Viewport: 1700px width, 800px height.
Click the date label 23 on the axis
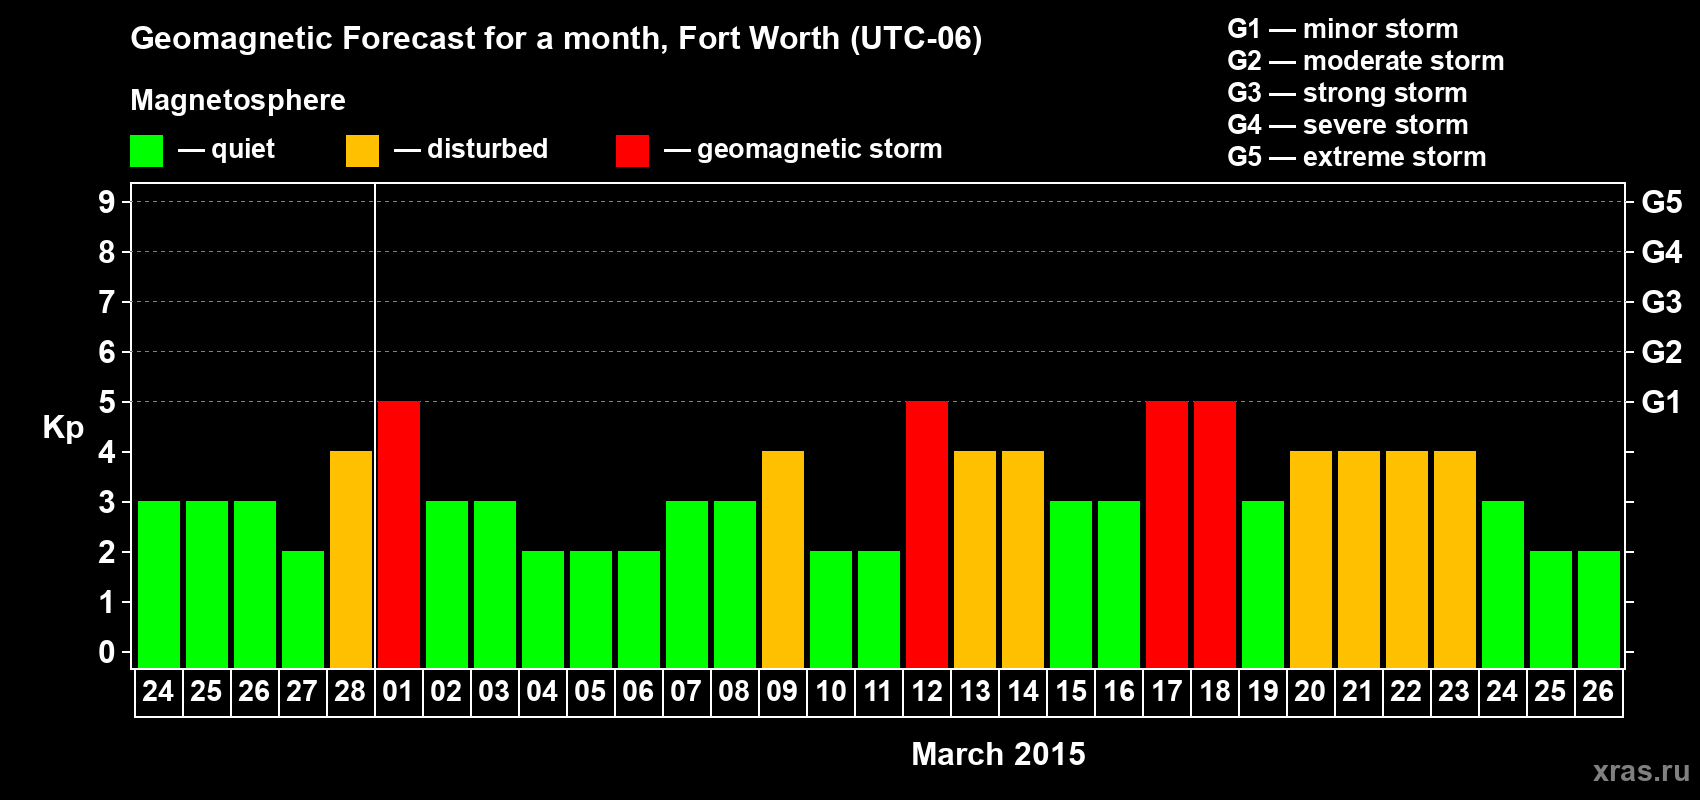click(x=1454, y=692)
